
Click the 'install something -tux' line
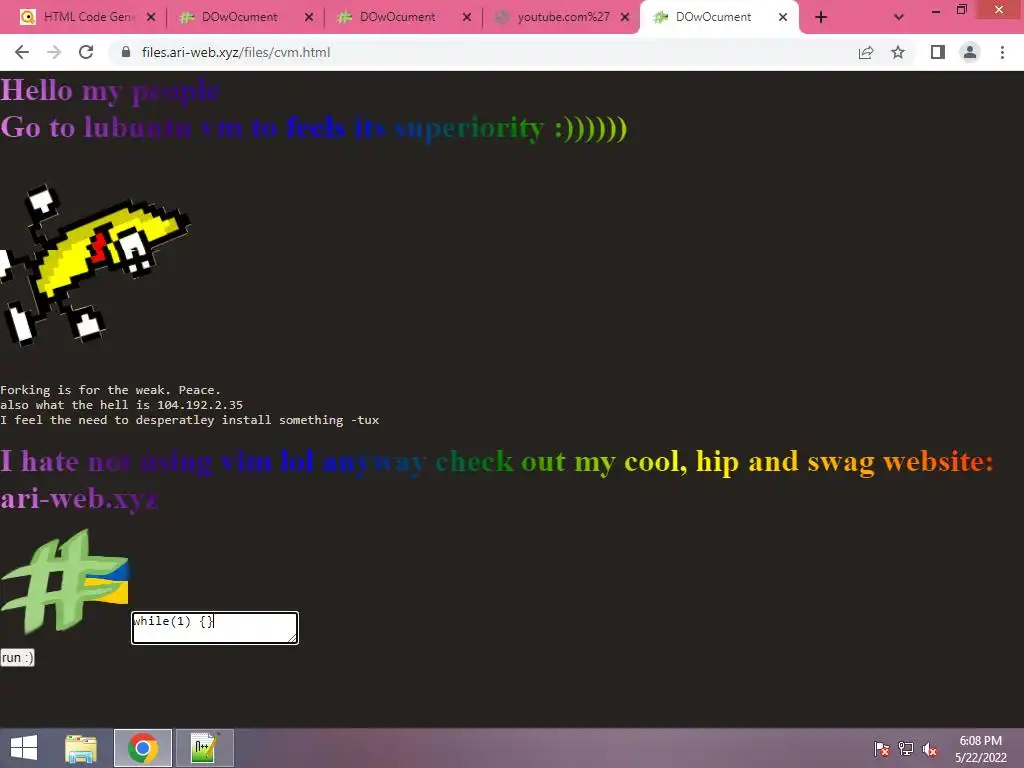(189, 420)
